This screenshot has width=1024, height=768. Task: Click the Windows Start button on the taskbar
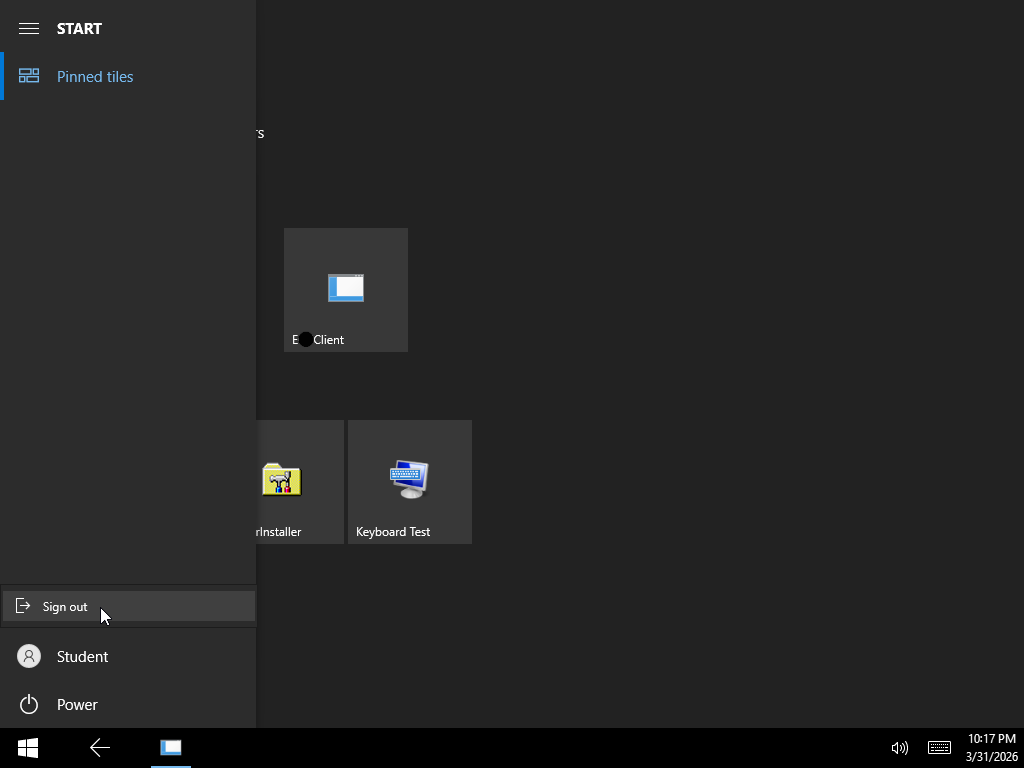point(26,747)
